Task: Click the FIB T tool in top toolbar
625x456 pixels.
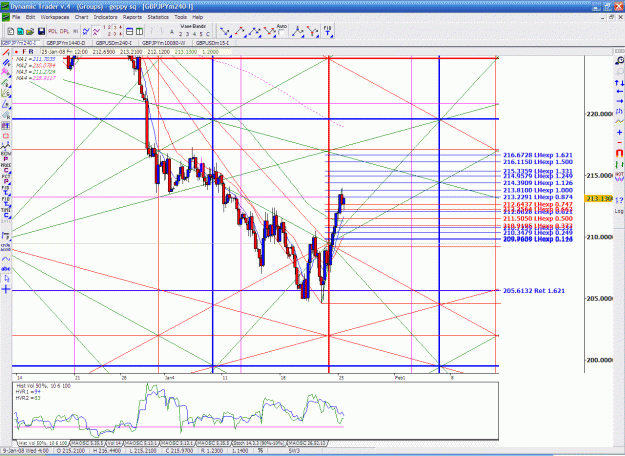Action: click(x=327, y=31)
